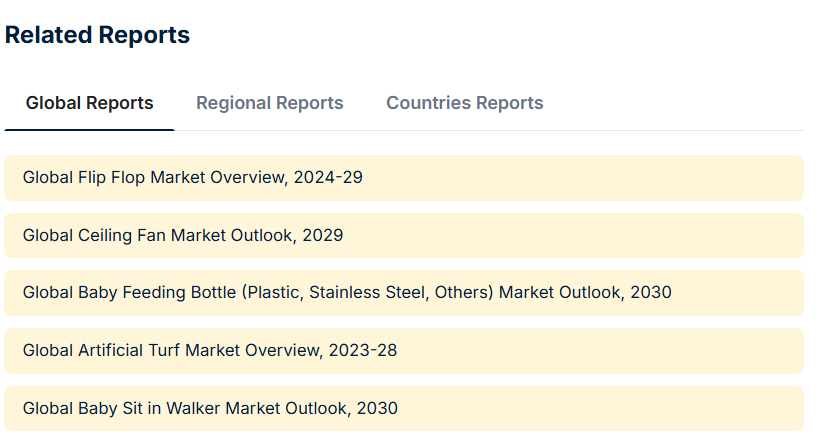Click the 2029 year in Ceiling Fan title
Screen dimensions: 829x445
pyautogui.click(x=323, y=235)
